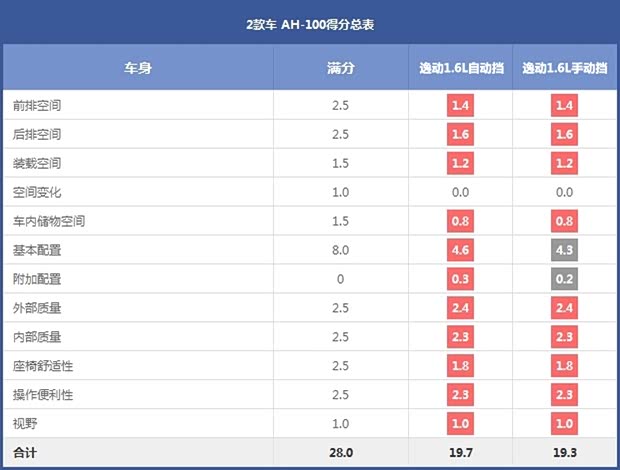Select the 19.7 total score cell
The image size is (620, 470).
(x=460, y=454)
